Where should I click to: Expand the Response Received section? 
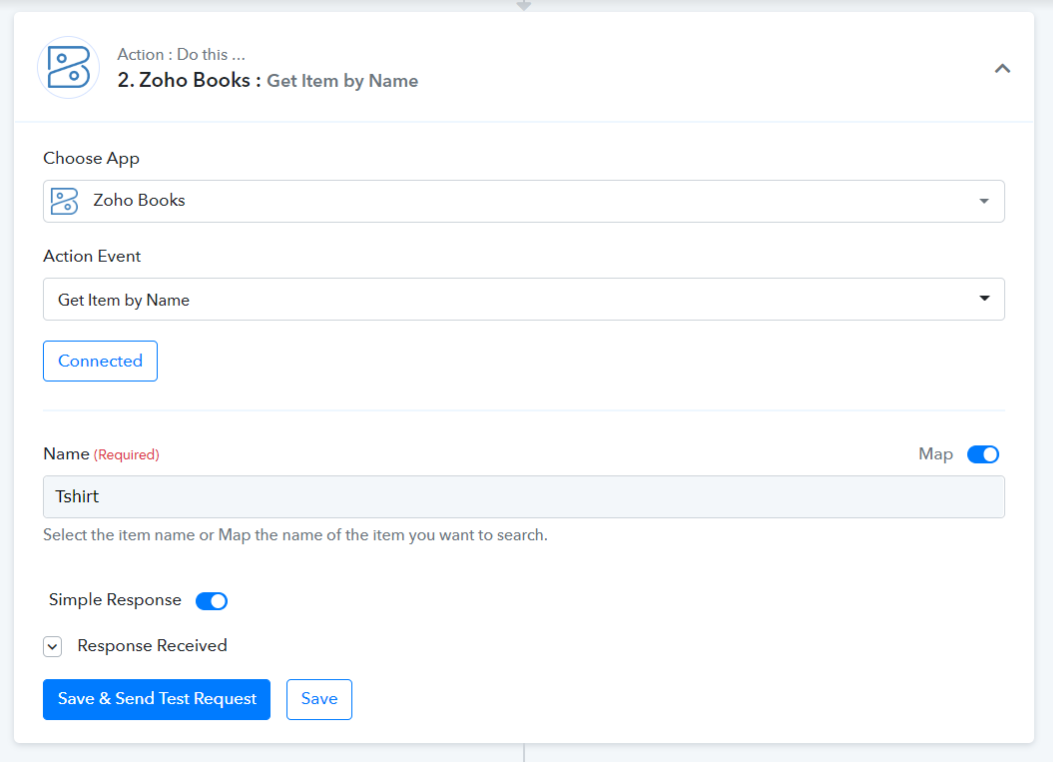click(52, 647)
